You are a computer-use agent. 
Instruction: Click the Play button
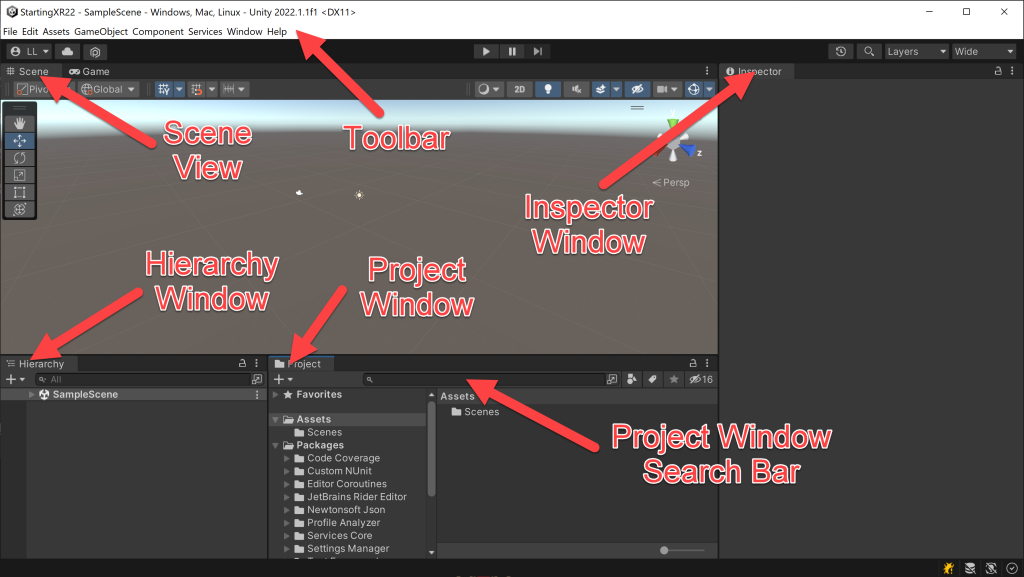(486, 52)
